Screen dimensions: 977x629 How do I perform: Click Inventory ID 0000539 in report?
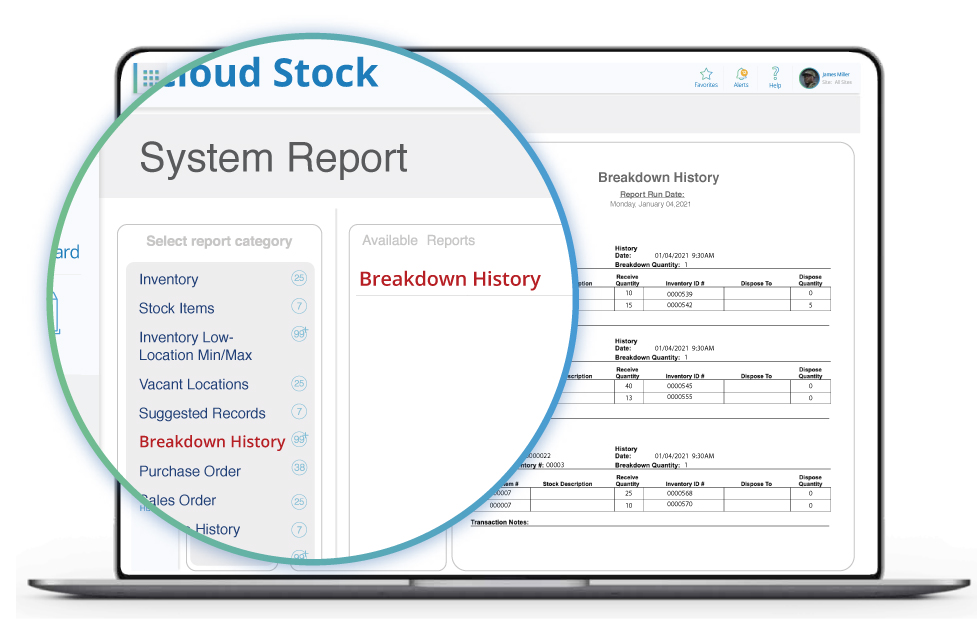click(x=679, y=294)
